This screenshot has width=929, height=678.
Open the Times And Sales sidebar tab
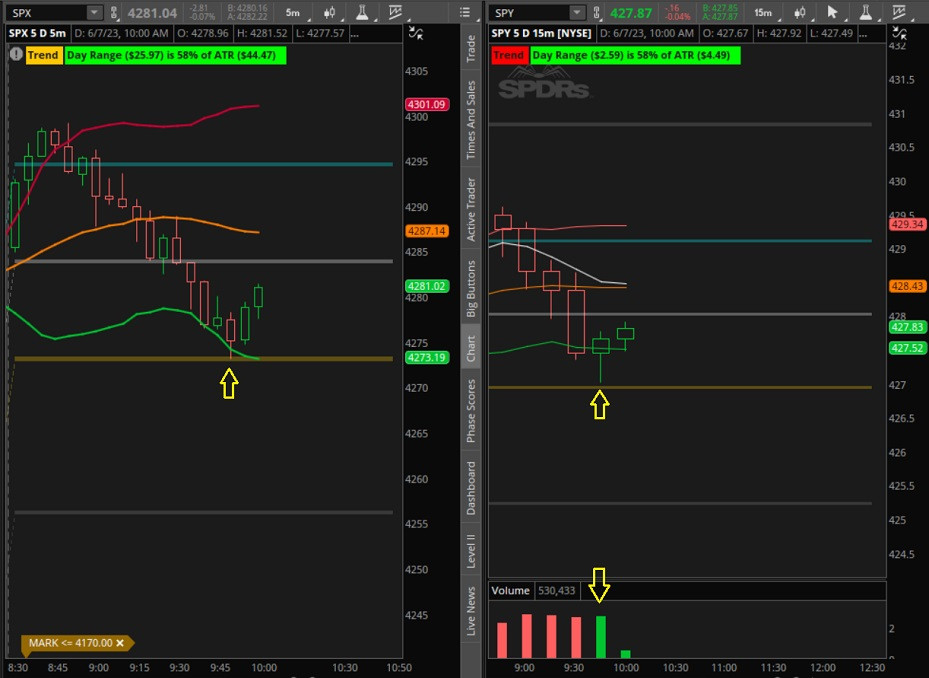point(471,120)
